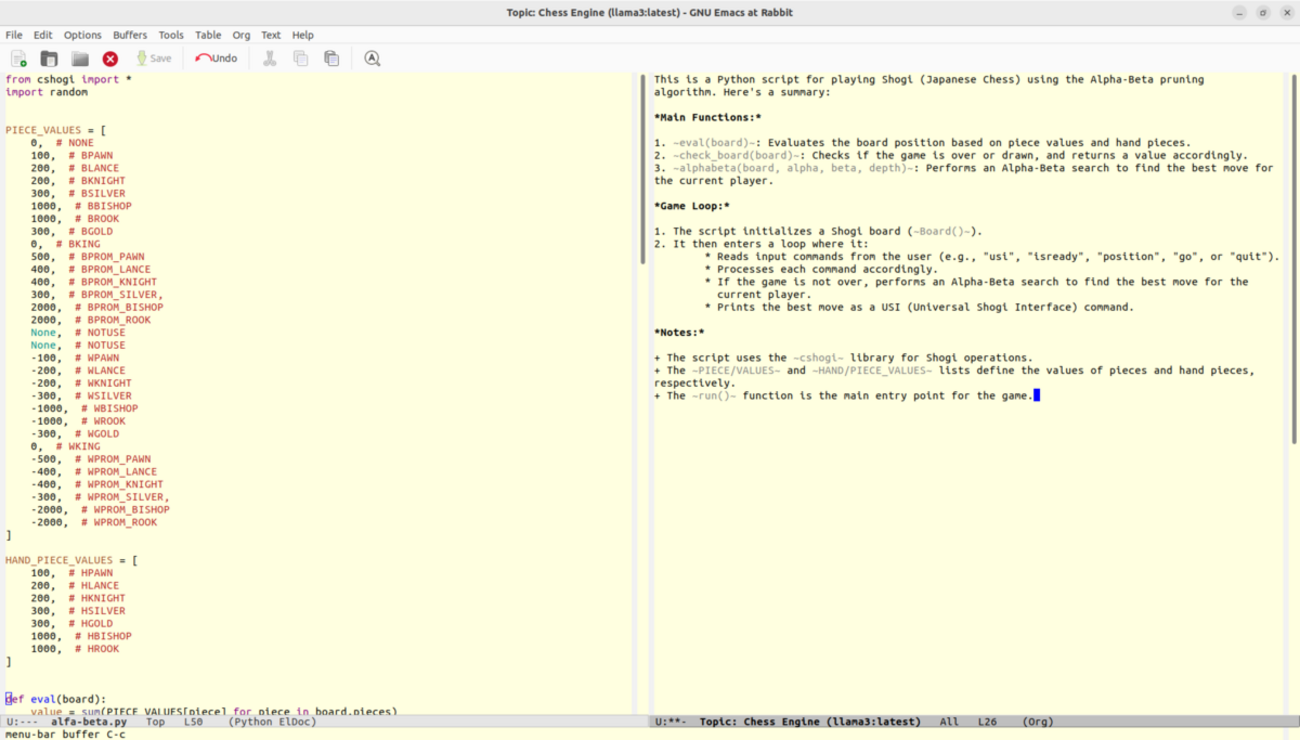Click the 'L50' line number indicator
This screenshot has width=1300, height=740.
(x=193, y=721)
